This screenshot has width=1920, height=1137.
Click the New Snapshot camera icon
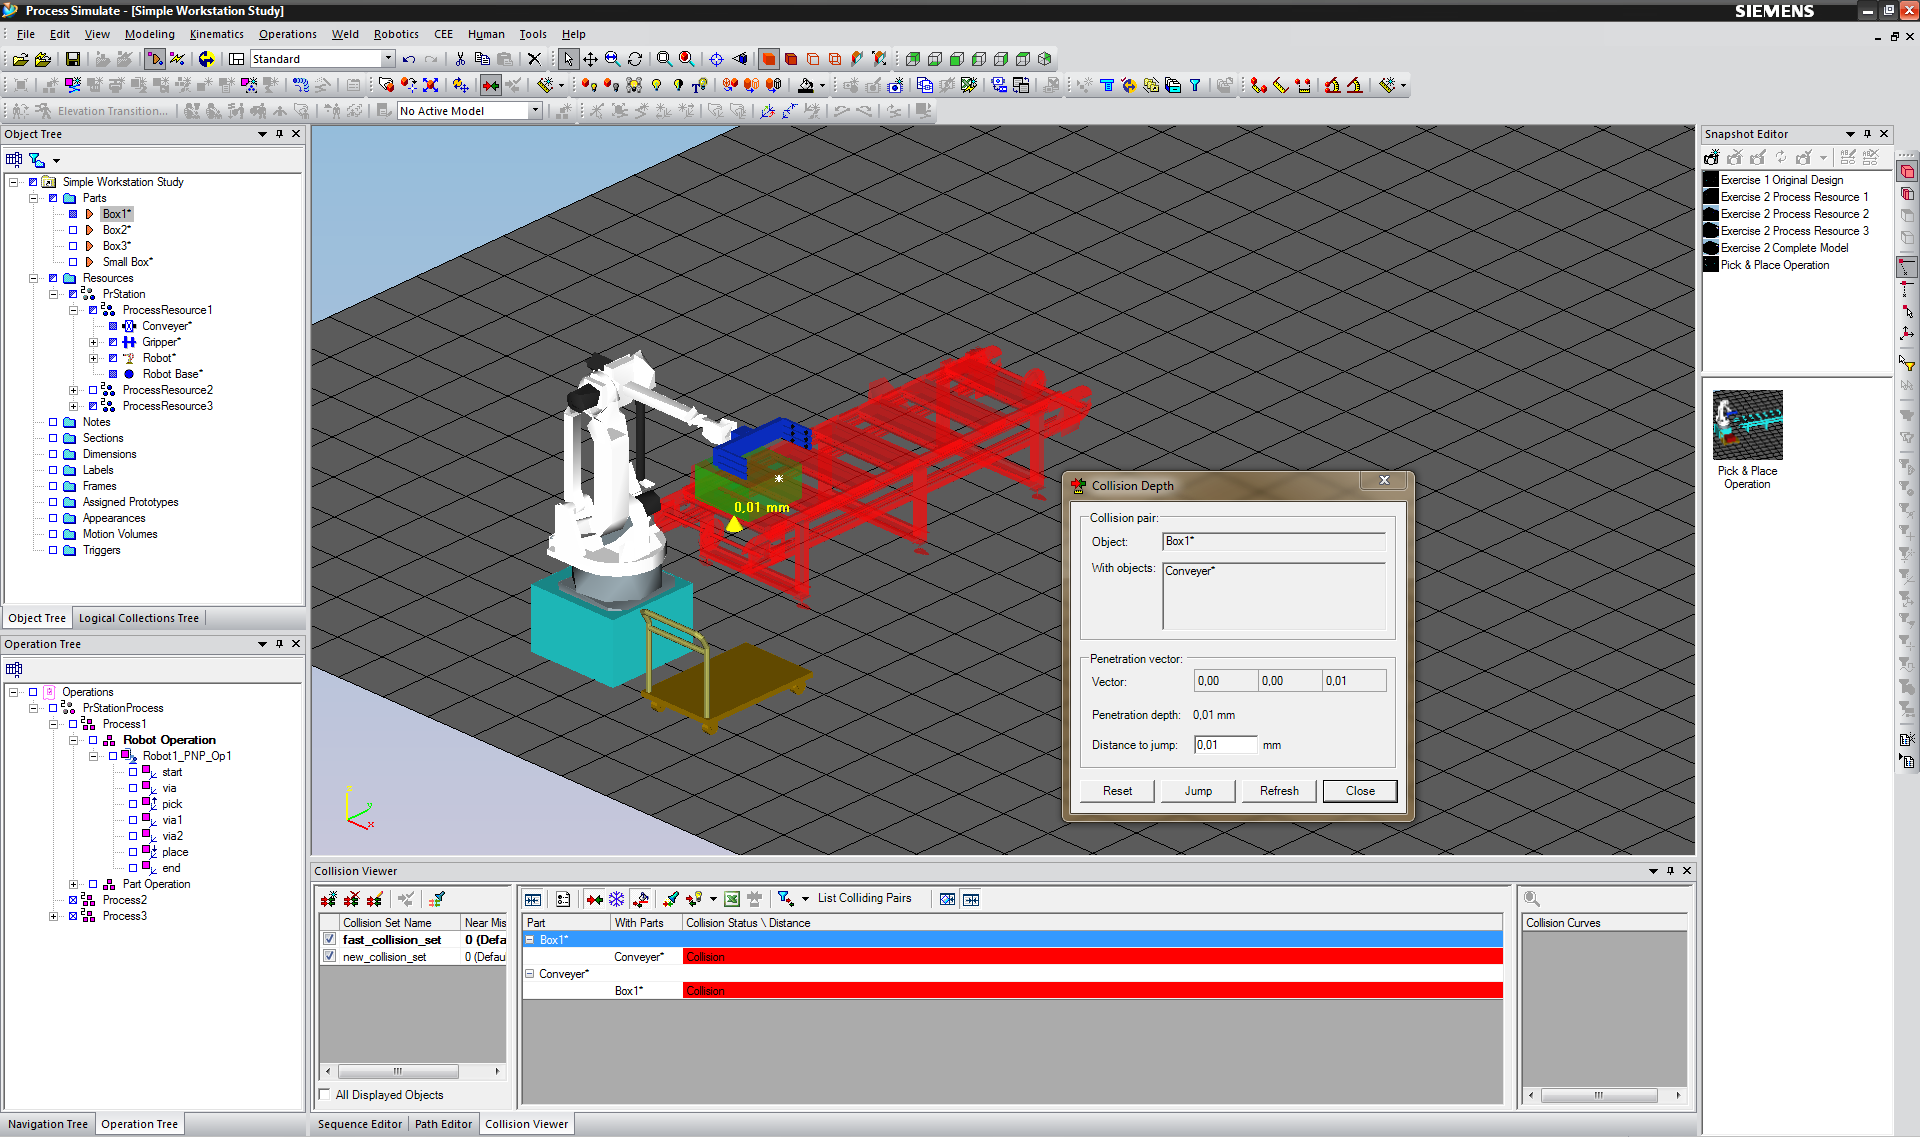[1712, 157]
